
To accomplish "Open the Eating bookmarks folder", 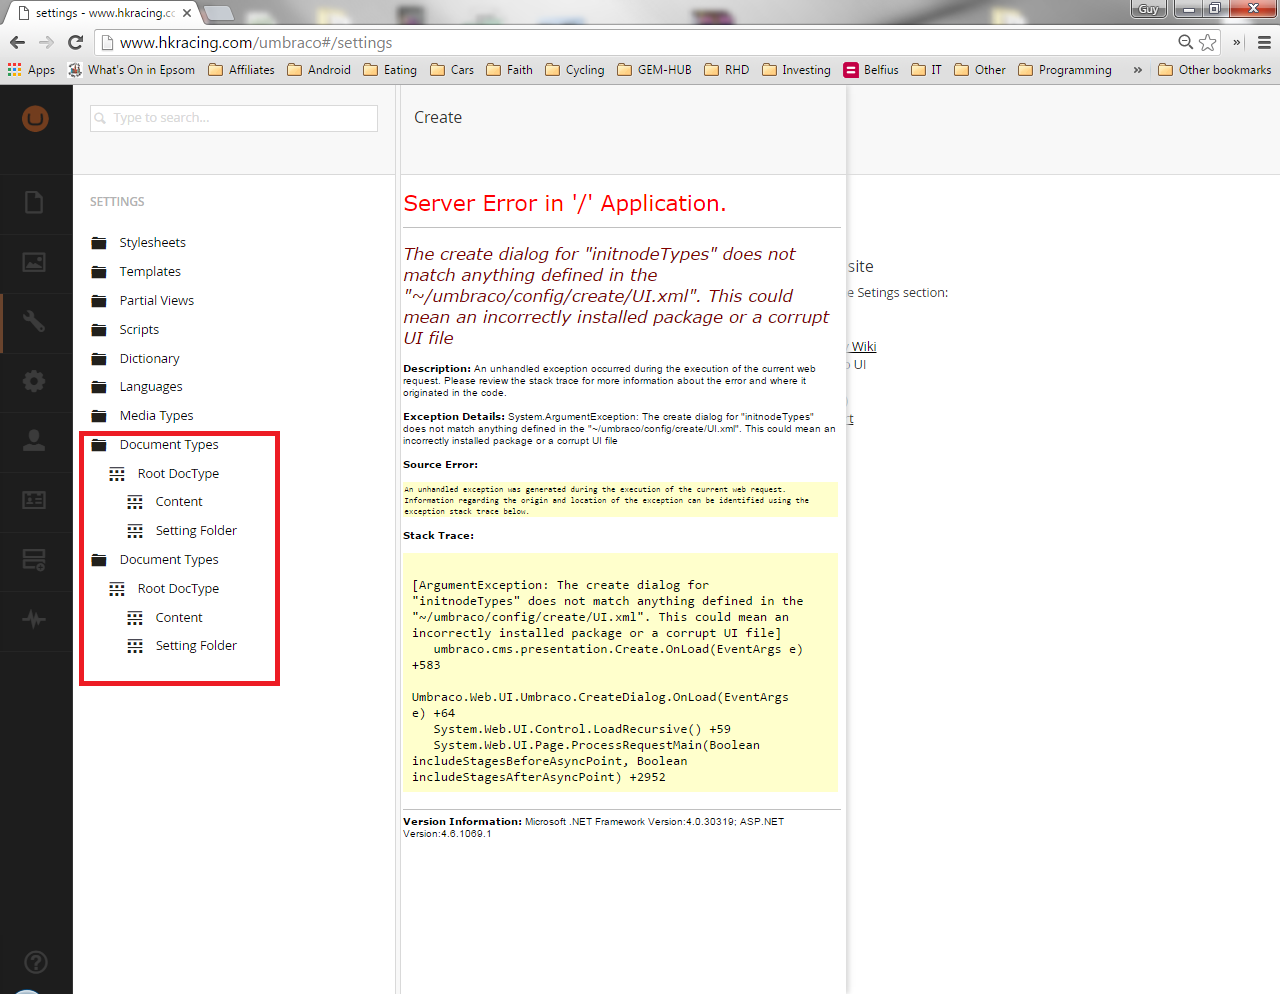I will click(x=390, y=70).
